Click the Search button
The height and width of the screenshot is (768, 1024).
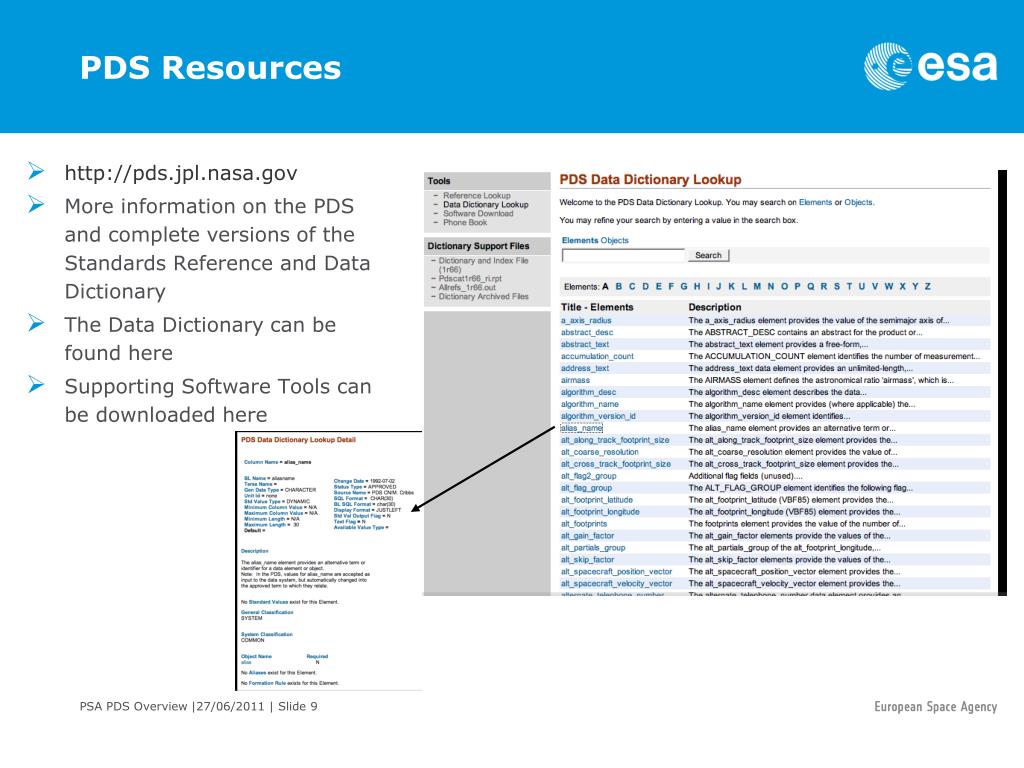[708, 255]
